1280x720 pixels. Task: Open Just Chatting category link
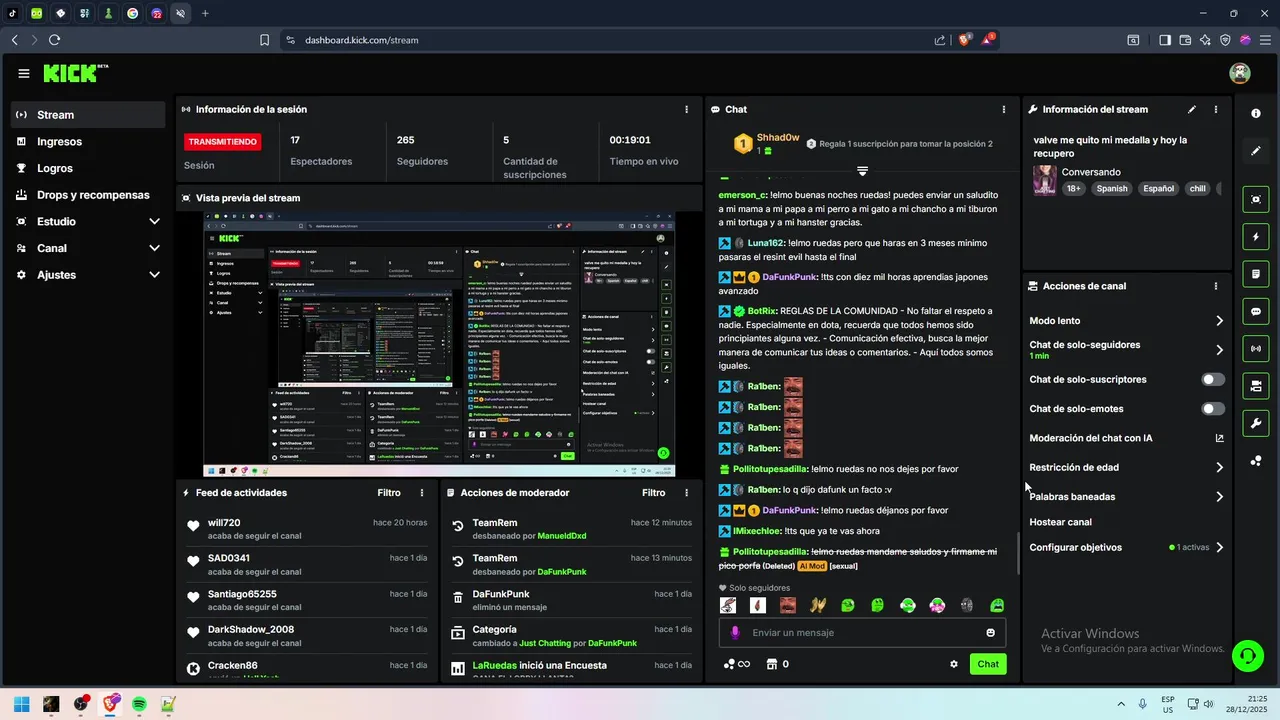(546, 643)
